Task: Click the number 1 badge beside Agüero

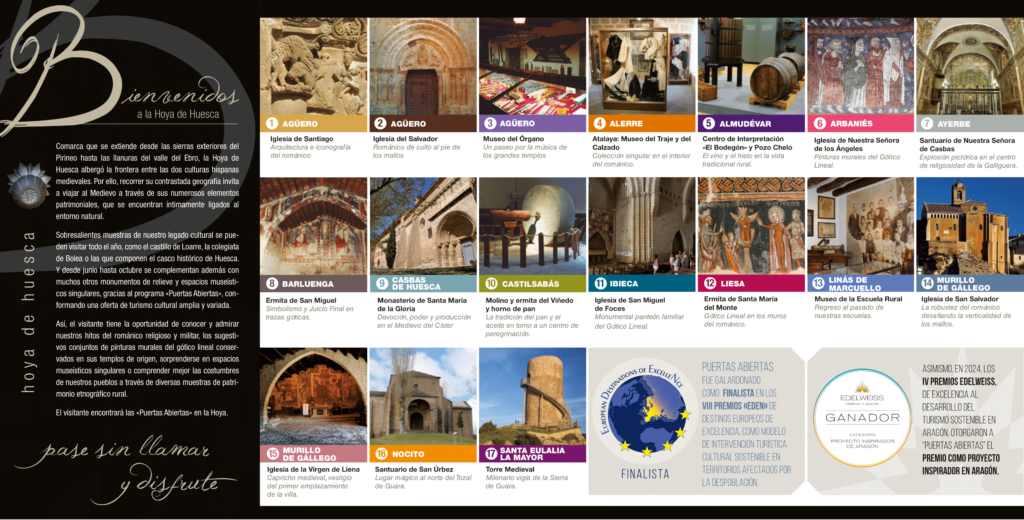Action: [x=272, y=123]
